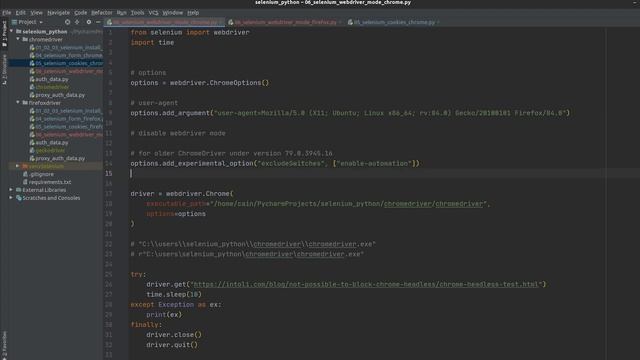640x360 pixels.
Task: Switch to 05_selenium_cookies_chrome.py editor tab
Action: pos(394,22)
